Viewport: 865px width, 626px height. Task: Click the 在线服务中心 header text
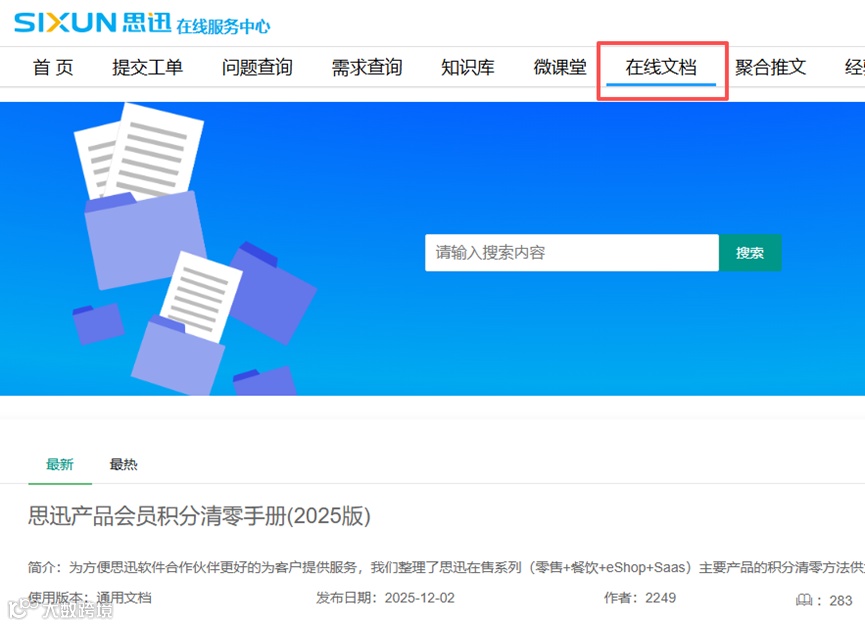[x=223, y=26]
